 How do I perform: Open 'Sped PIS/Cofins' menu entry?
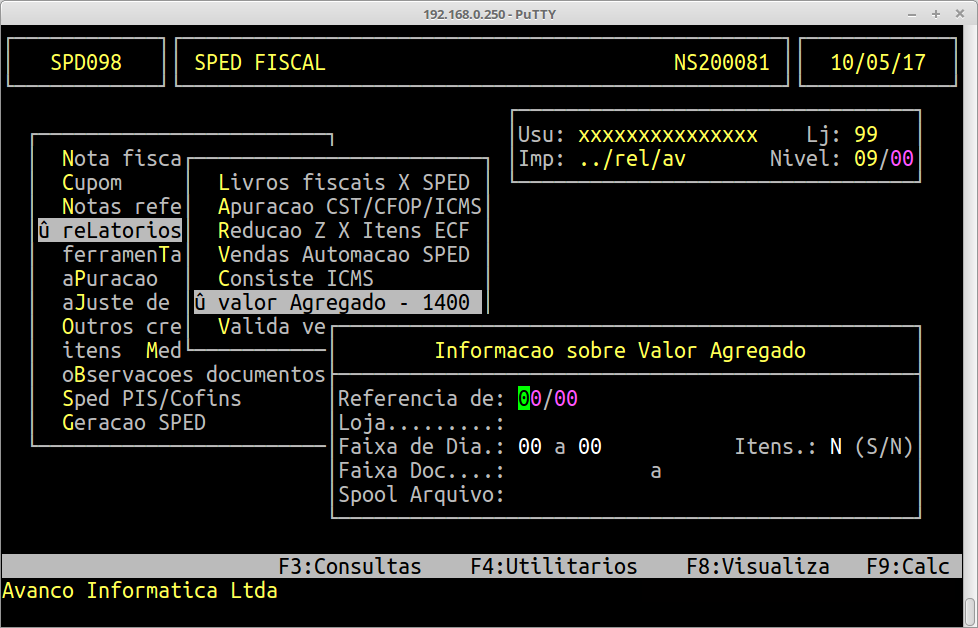151,399
